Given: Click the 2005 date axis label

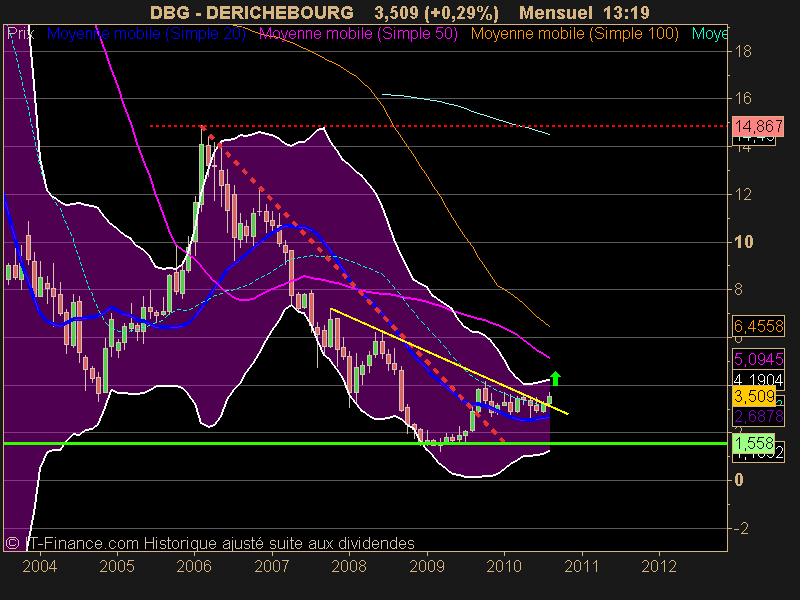Looking at the screenshot, I should (x=117, y=566).
